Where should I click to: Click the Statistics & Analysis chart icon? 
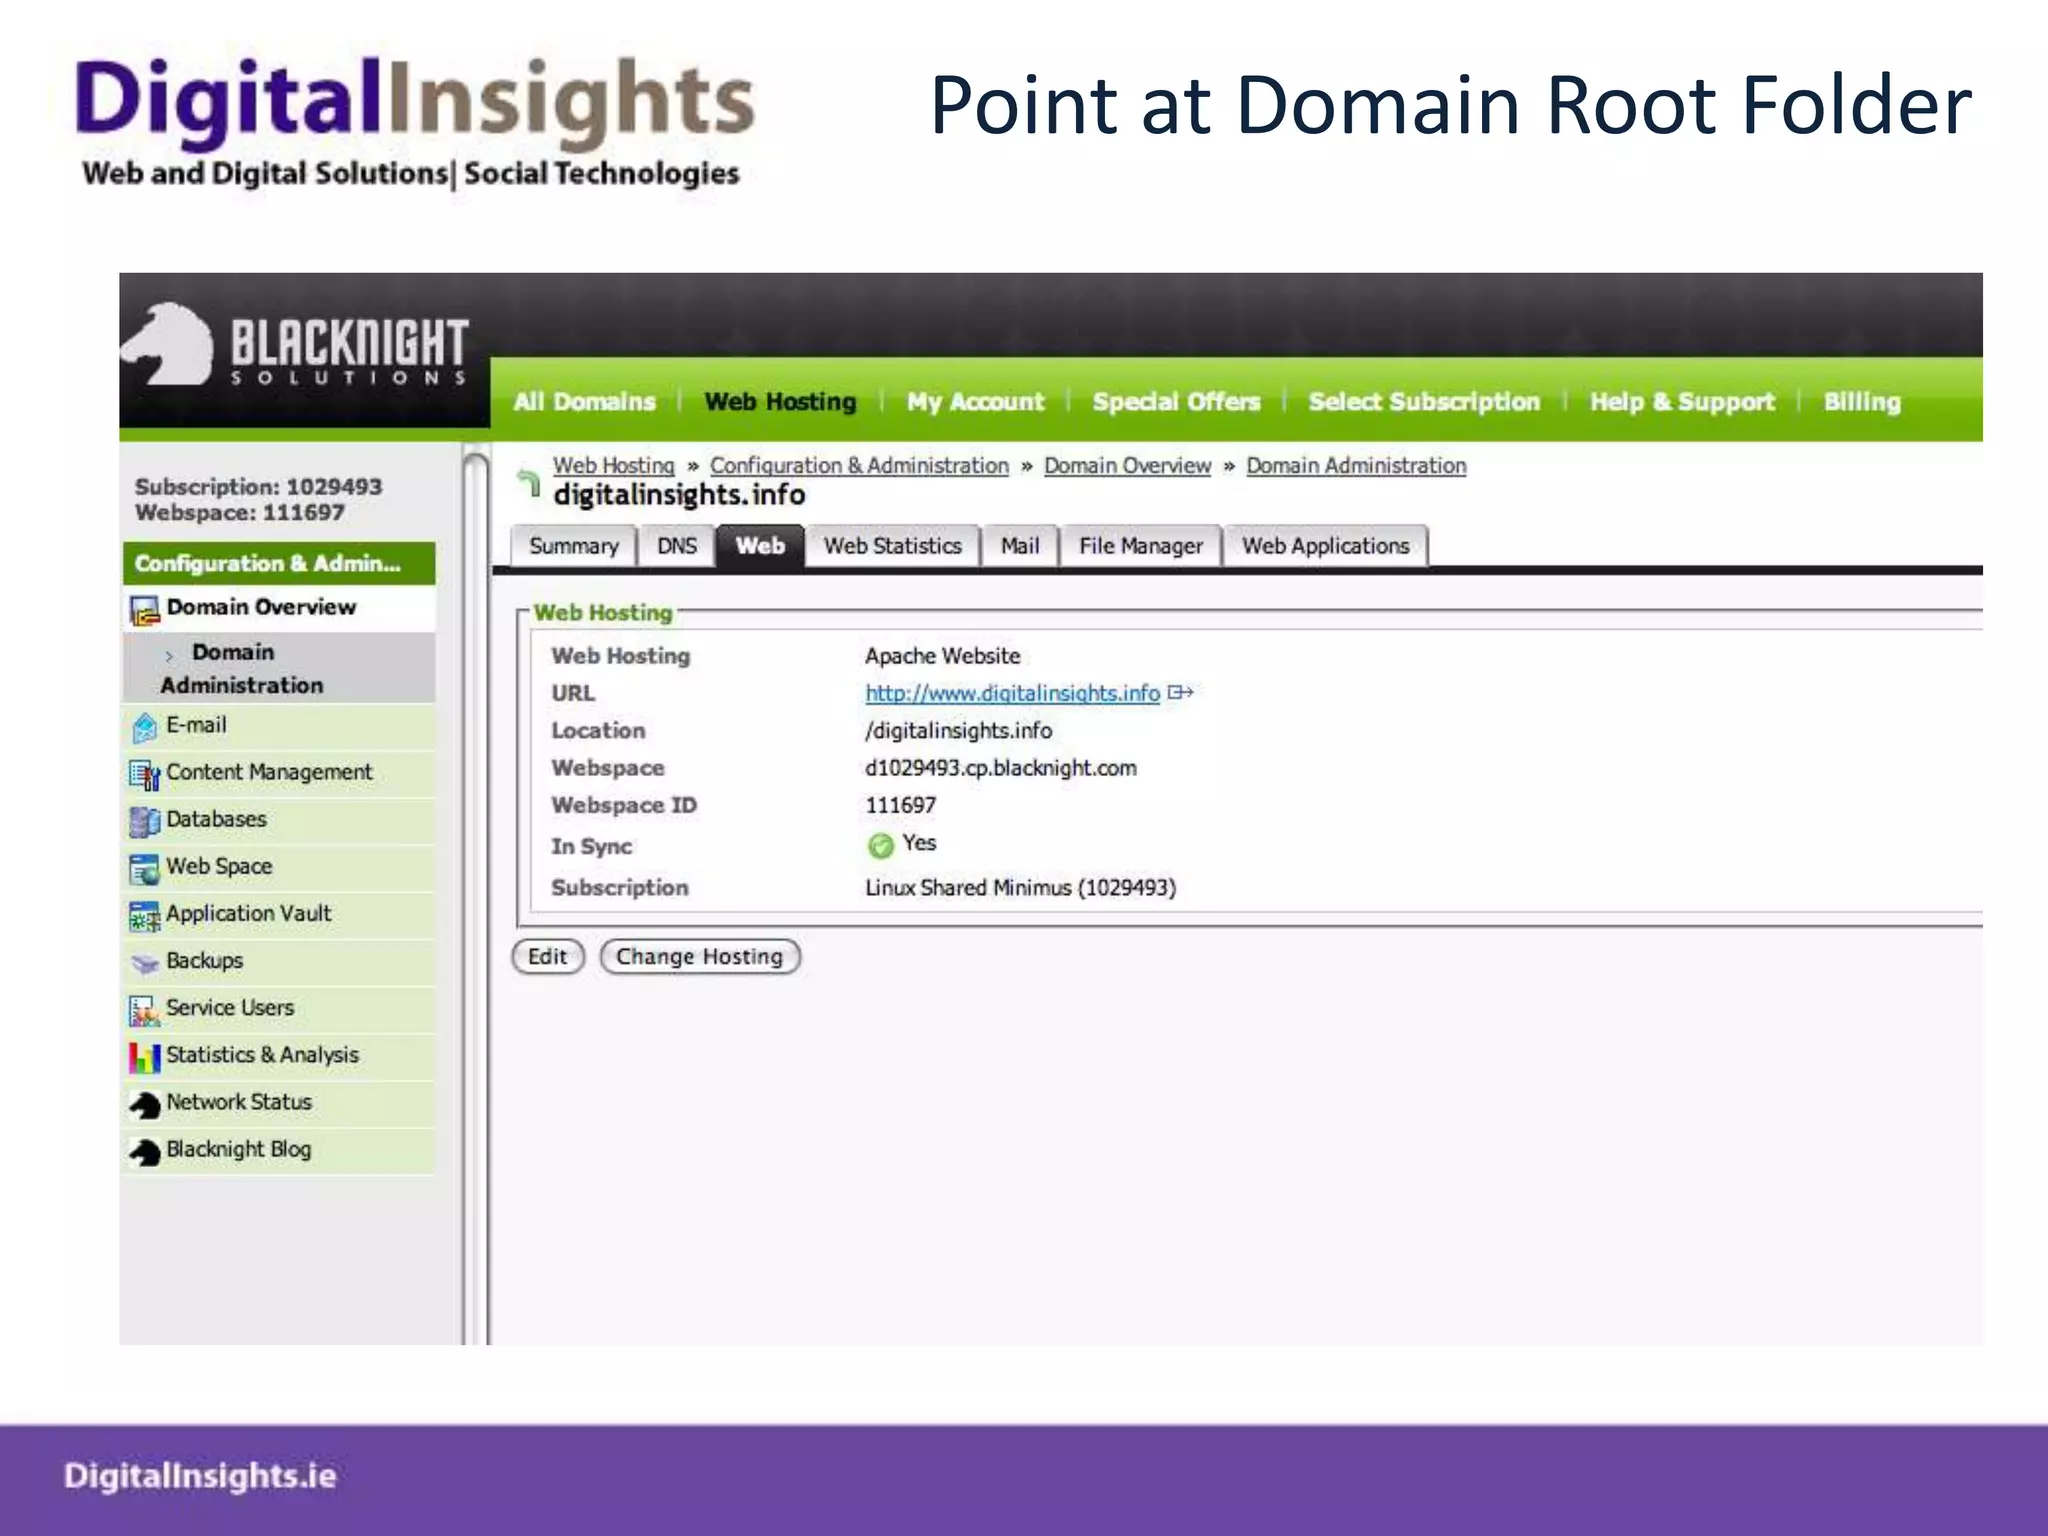[x=144, y=1057]
